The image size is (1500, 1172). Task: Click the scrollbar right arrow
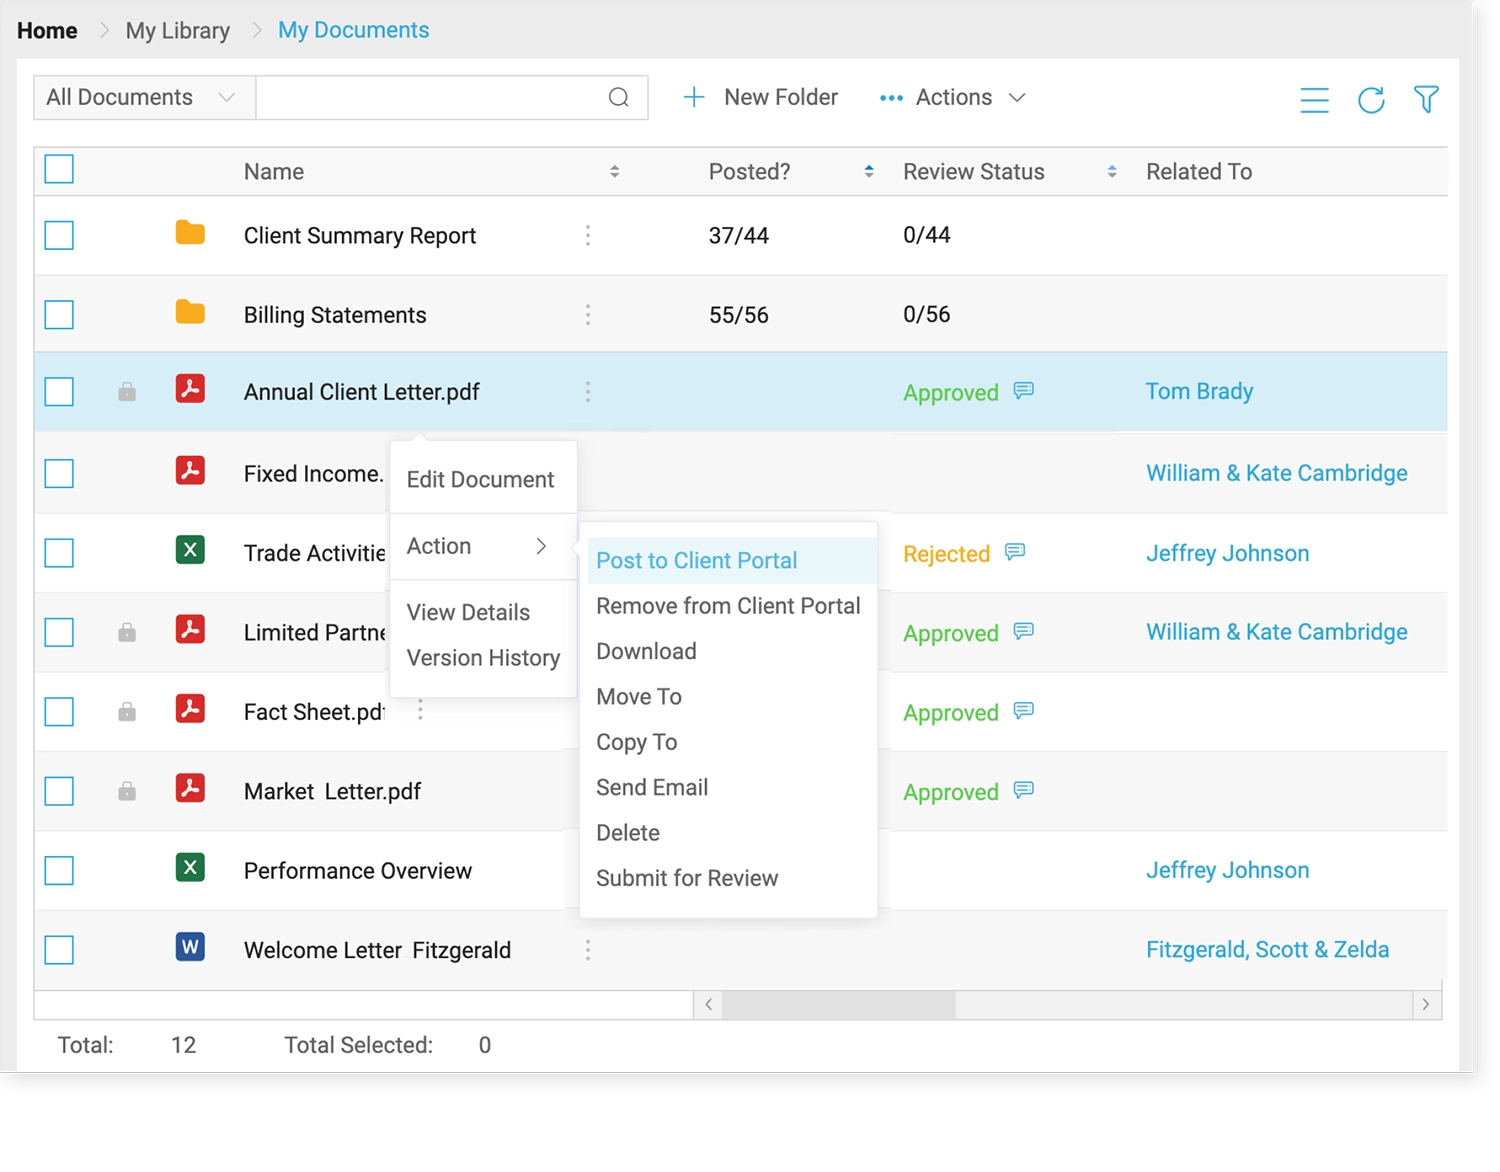1426,1004
